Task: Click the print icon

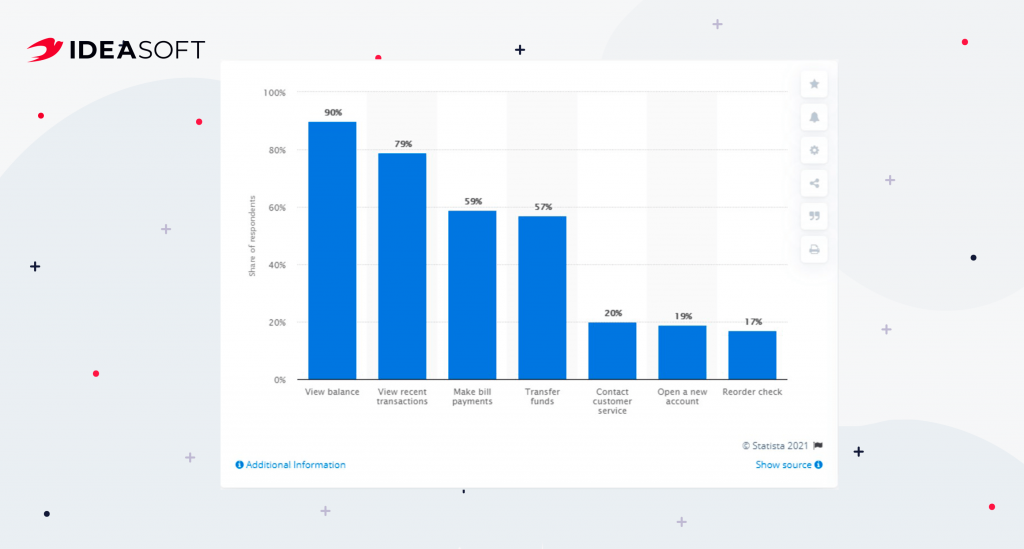Action: pyautogui.click(x=814, y=249)
